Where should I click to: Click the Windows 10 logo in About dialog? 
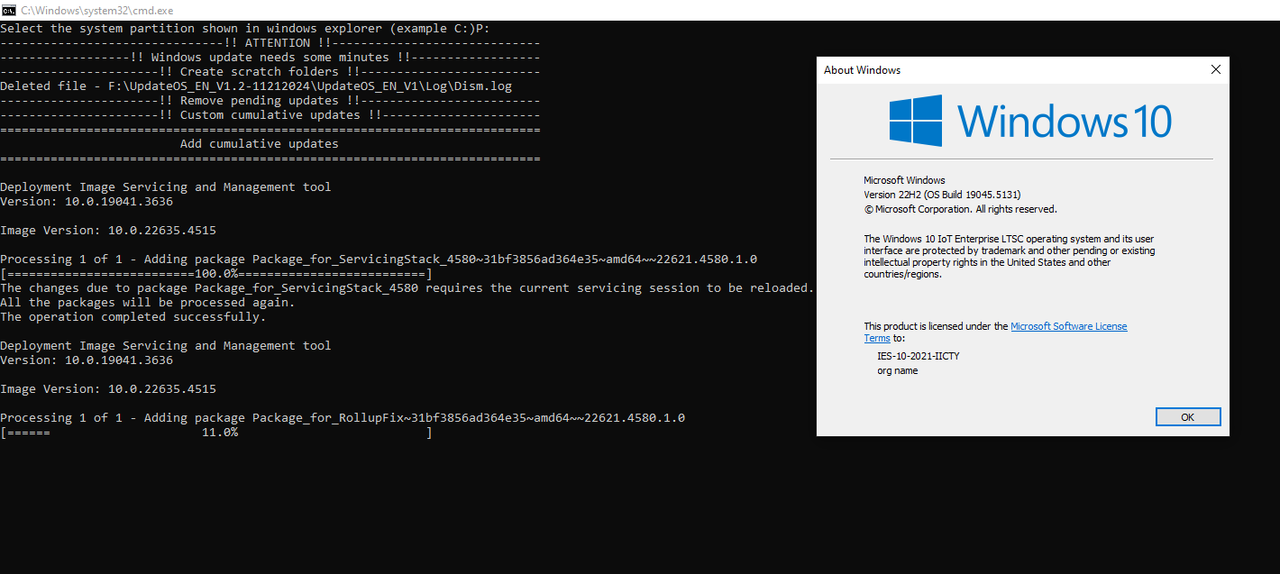(1030, 120)
